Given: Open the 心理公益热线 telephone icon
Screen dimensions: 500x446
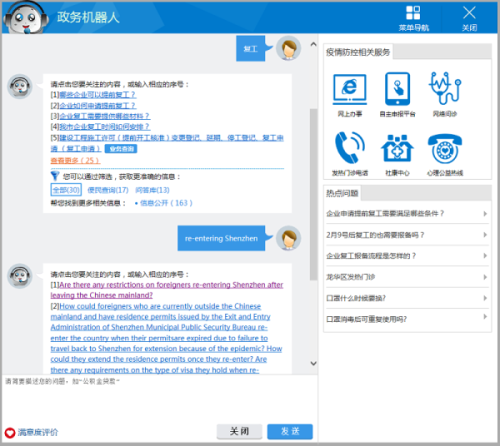Looking at the screenshot, I should coord(445,149).
